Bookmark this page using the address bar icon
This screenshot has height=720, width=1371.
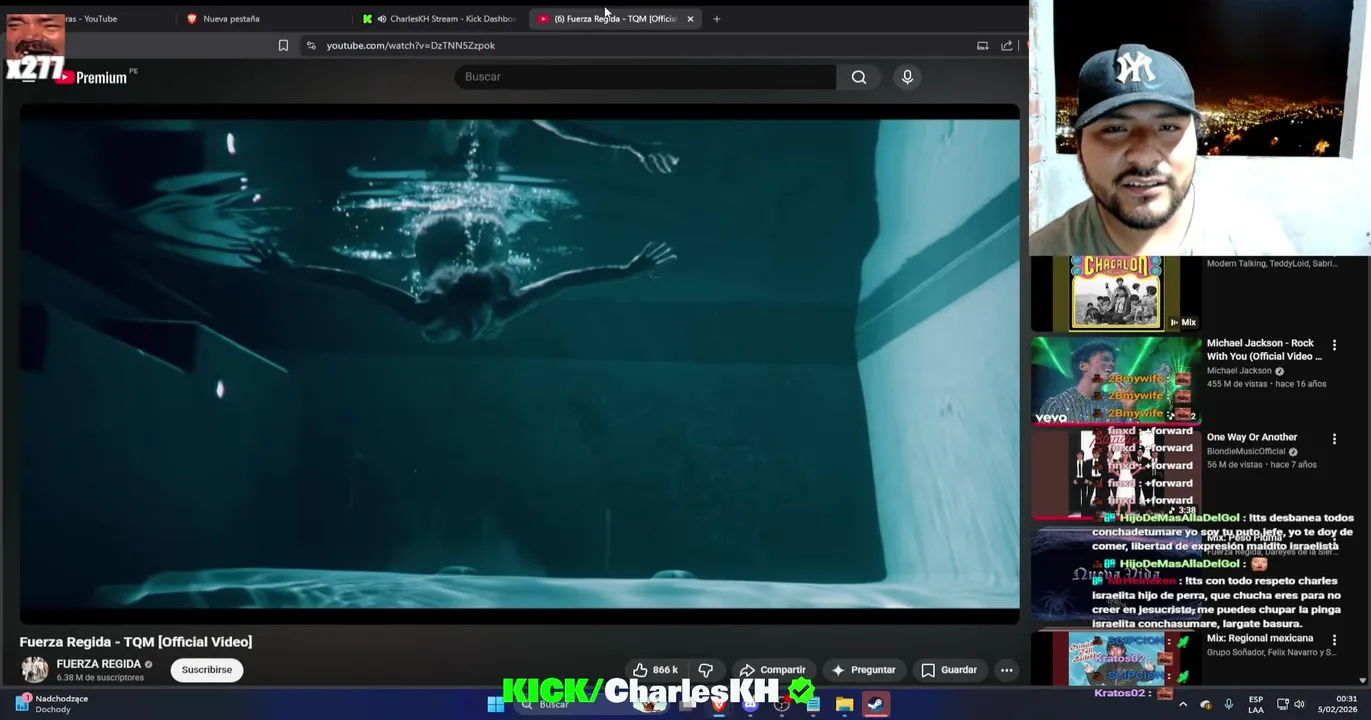pyautogui.click(x=283, y=45)
